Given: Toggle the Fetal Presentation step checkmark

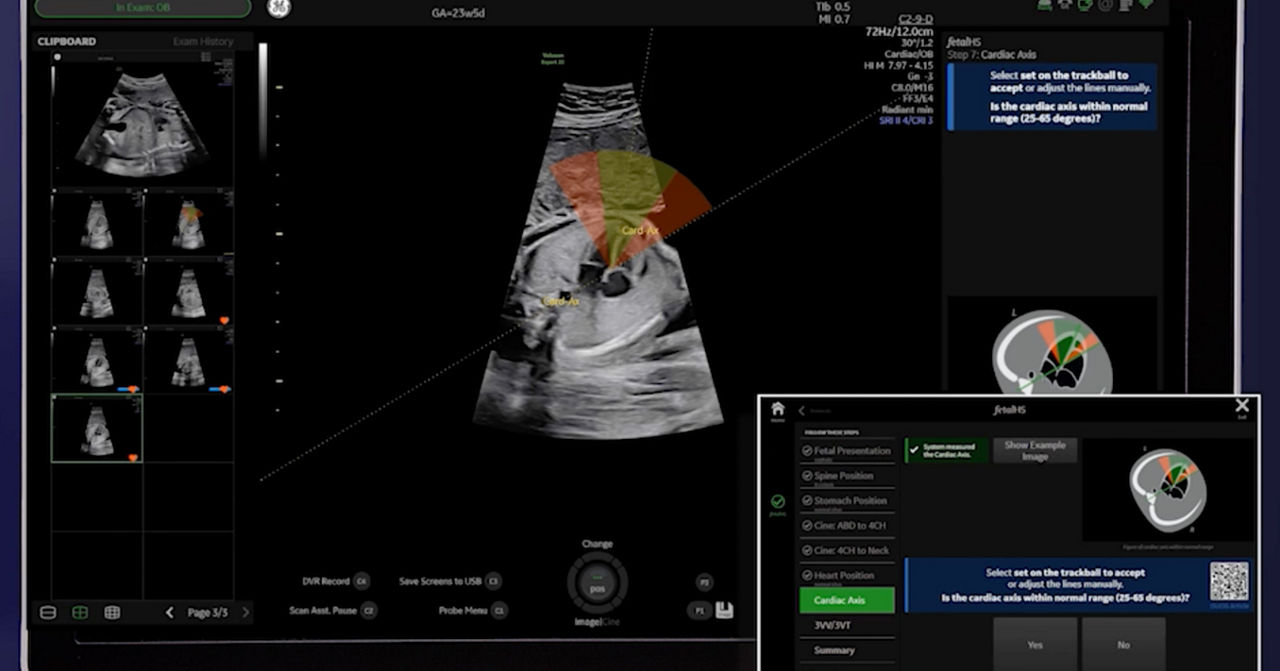Looking at the screenshot, I should 807,451.
